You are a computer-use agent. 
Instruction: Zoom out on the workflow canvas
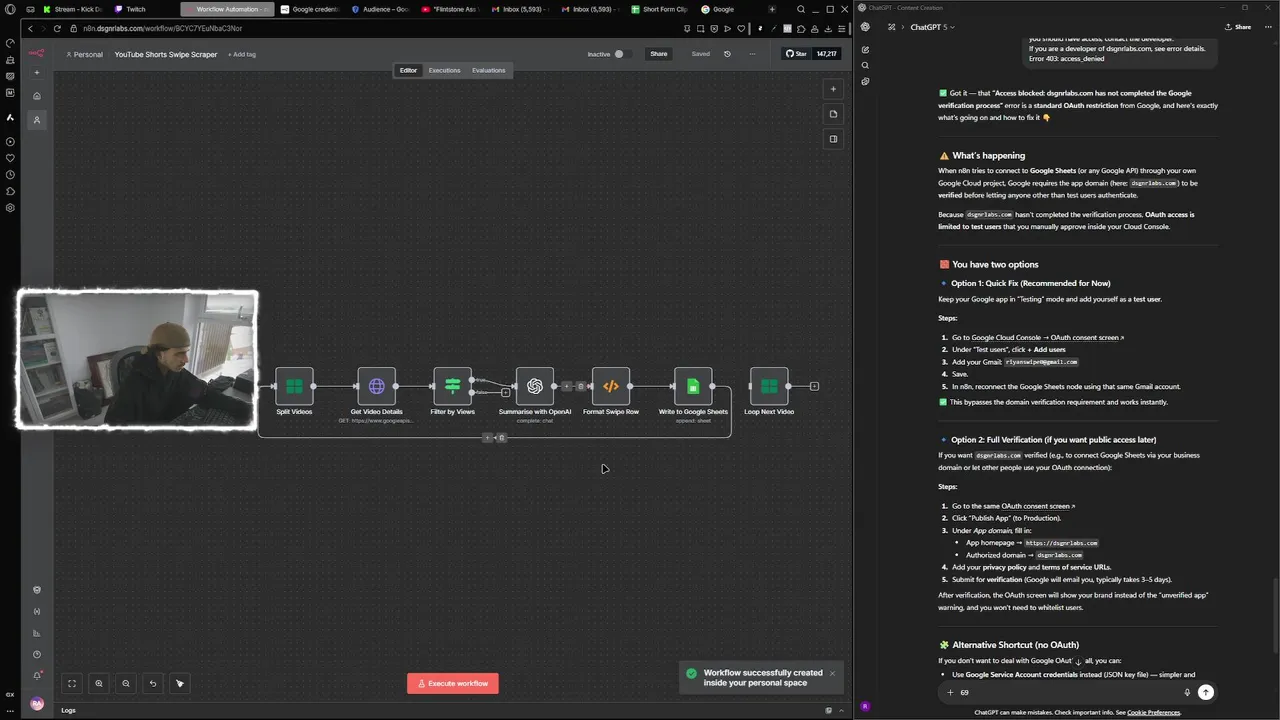(126, 684)
